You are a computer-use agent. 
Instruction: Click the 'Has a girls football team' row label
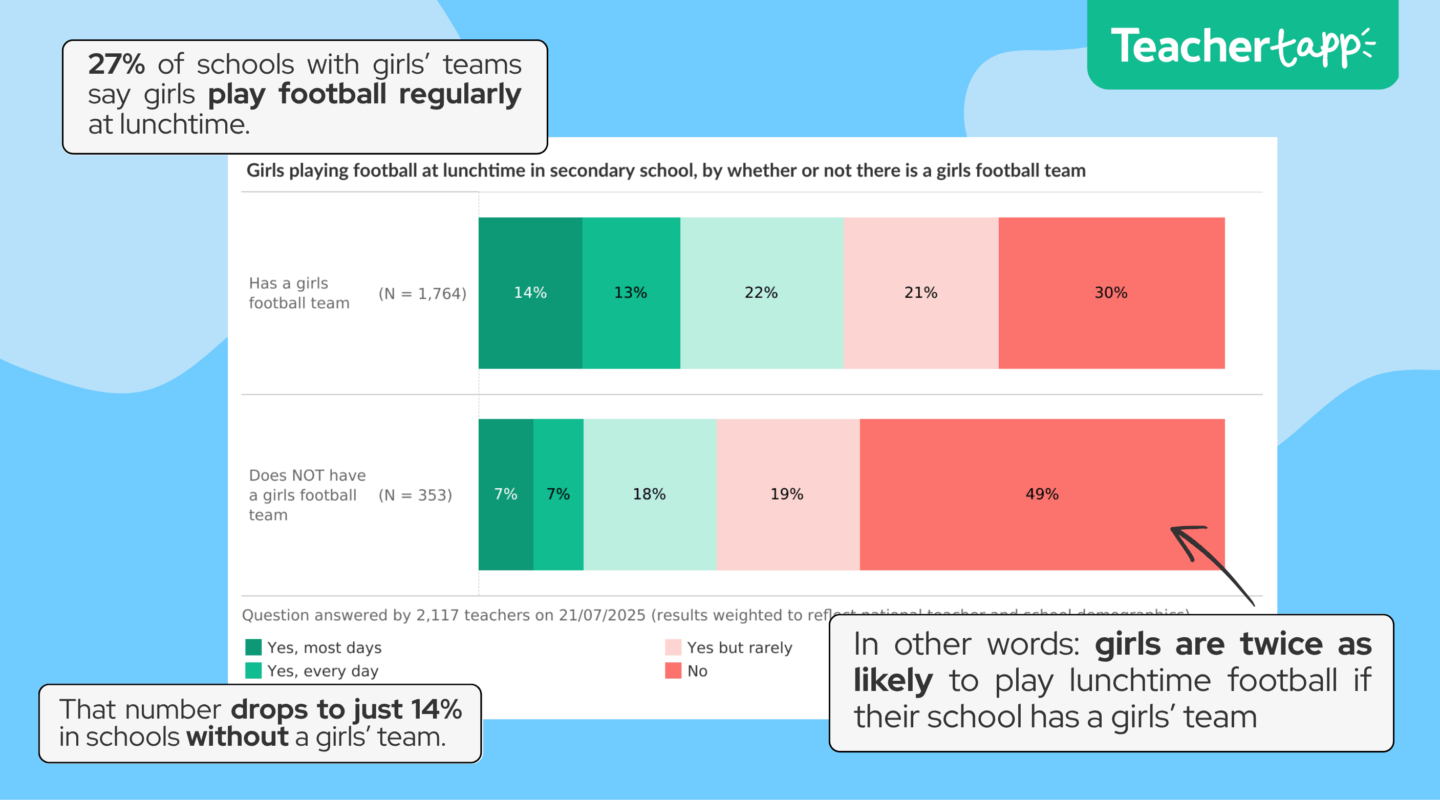(299, 293)
